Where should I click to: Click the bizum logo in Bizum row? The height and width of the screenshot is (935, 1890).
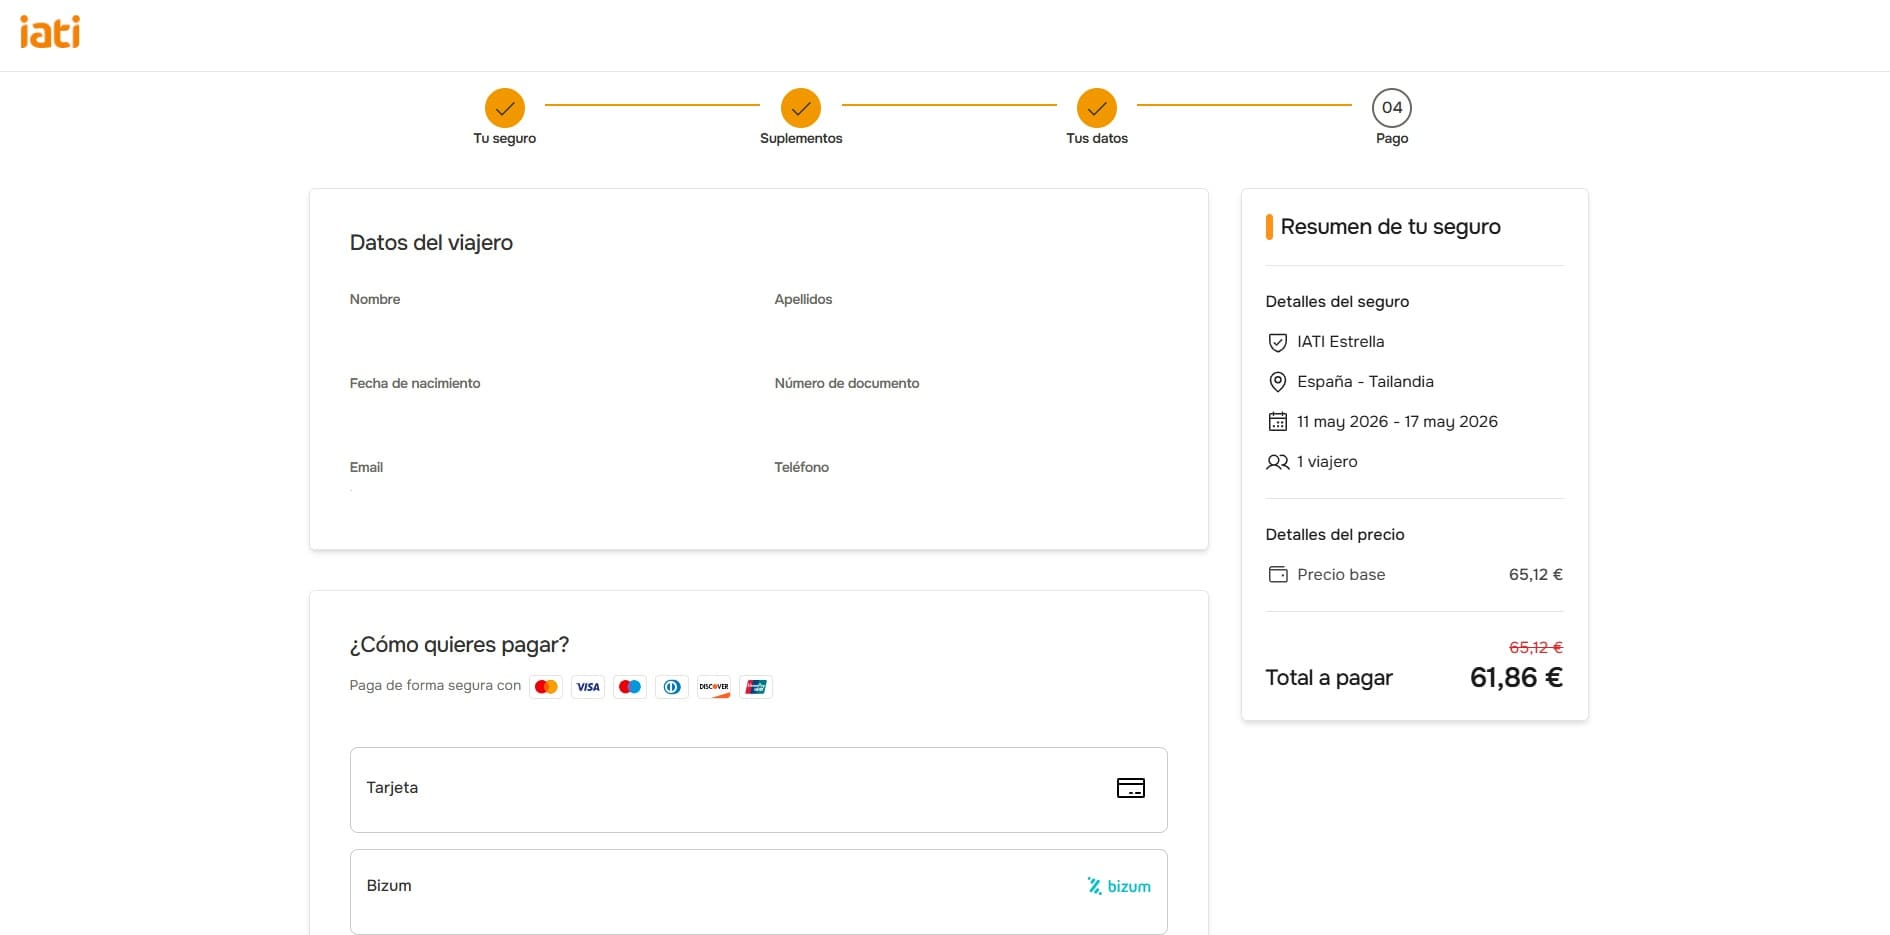pos(1119,886)
